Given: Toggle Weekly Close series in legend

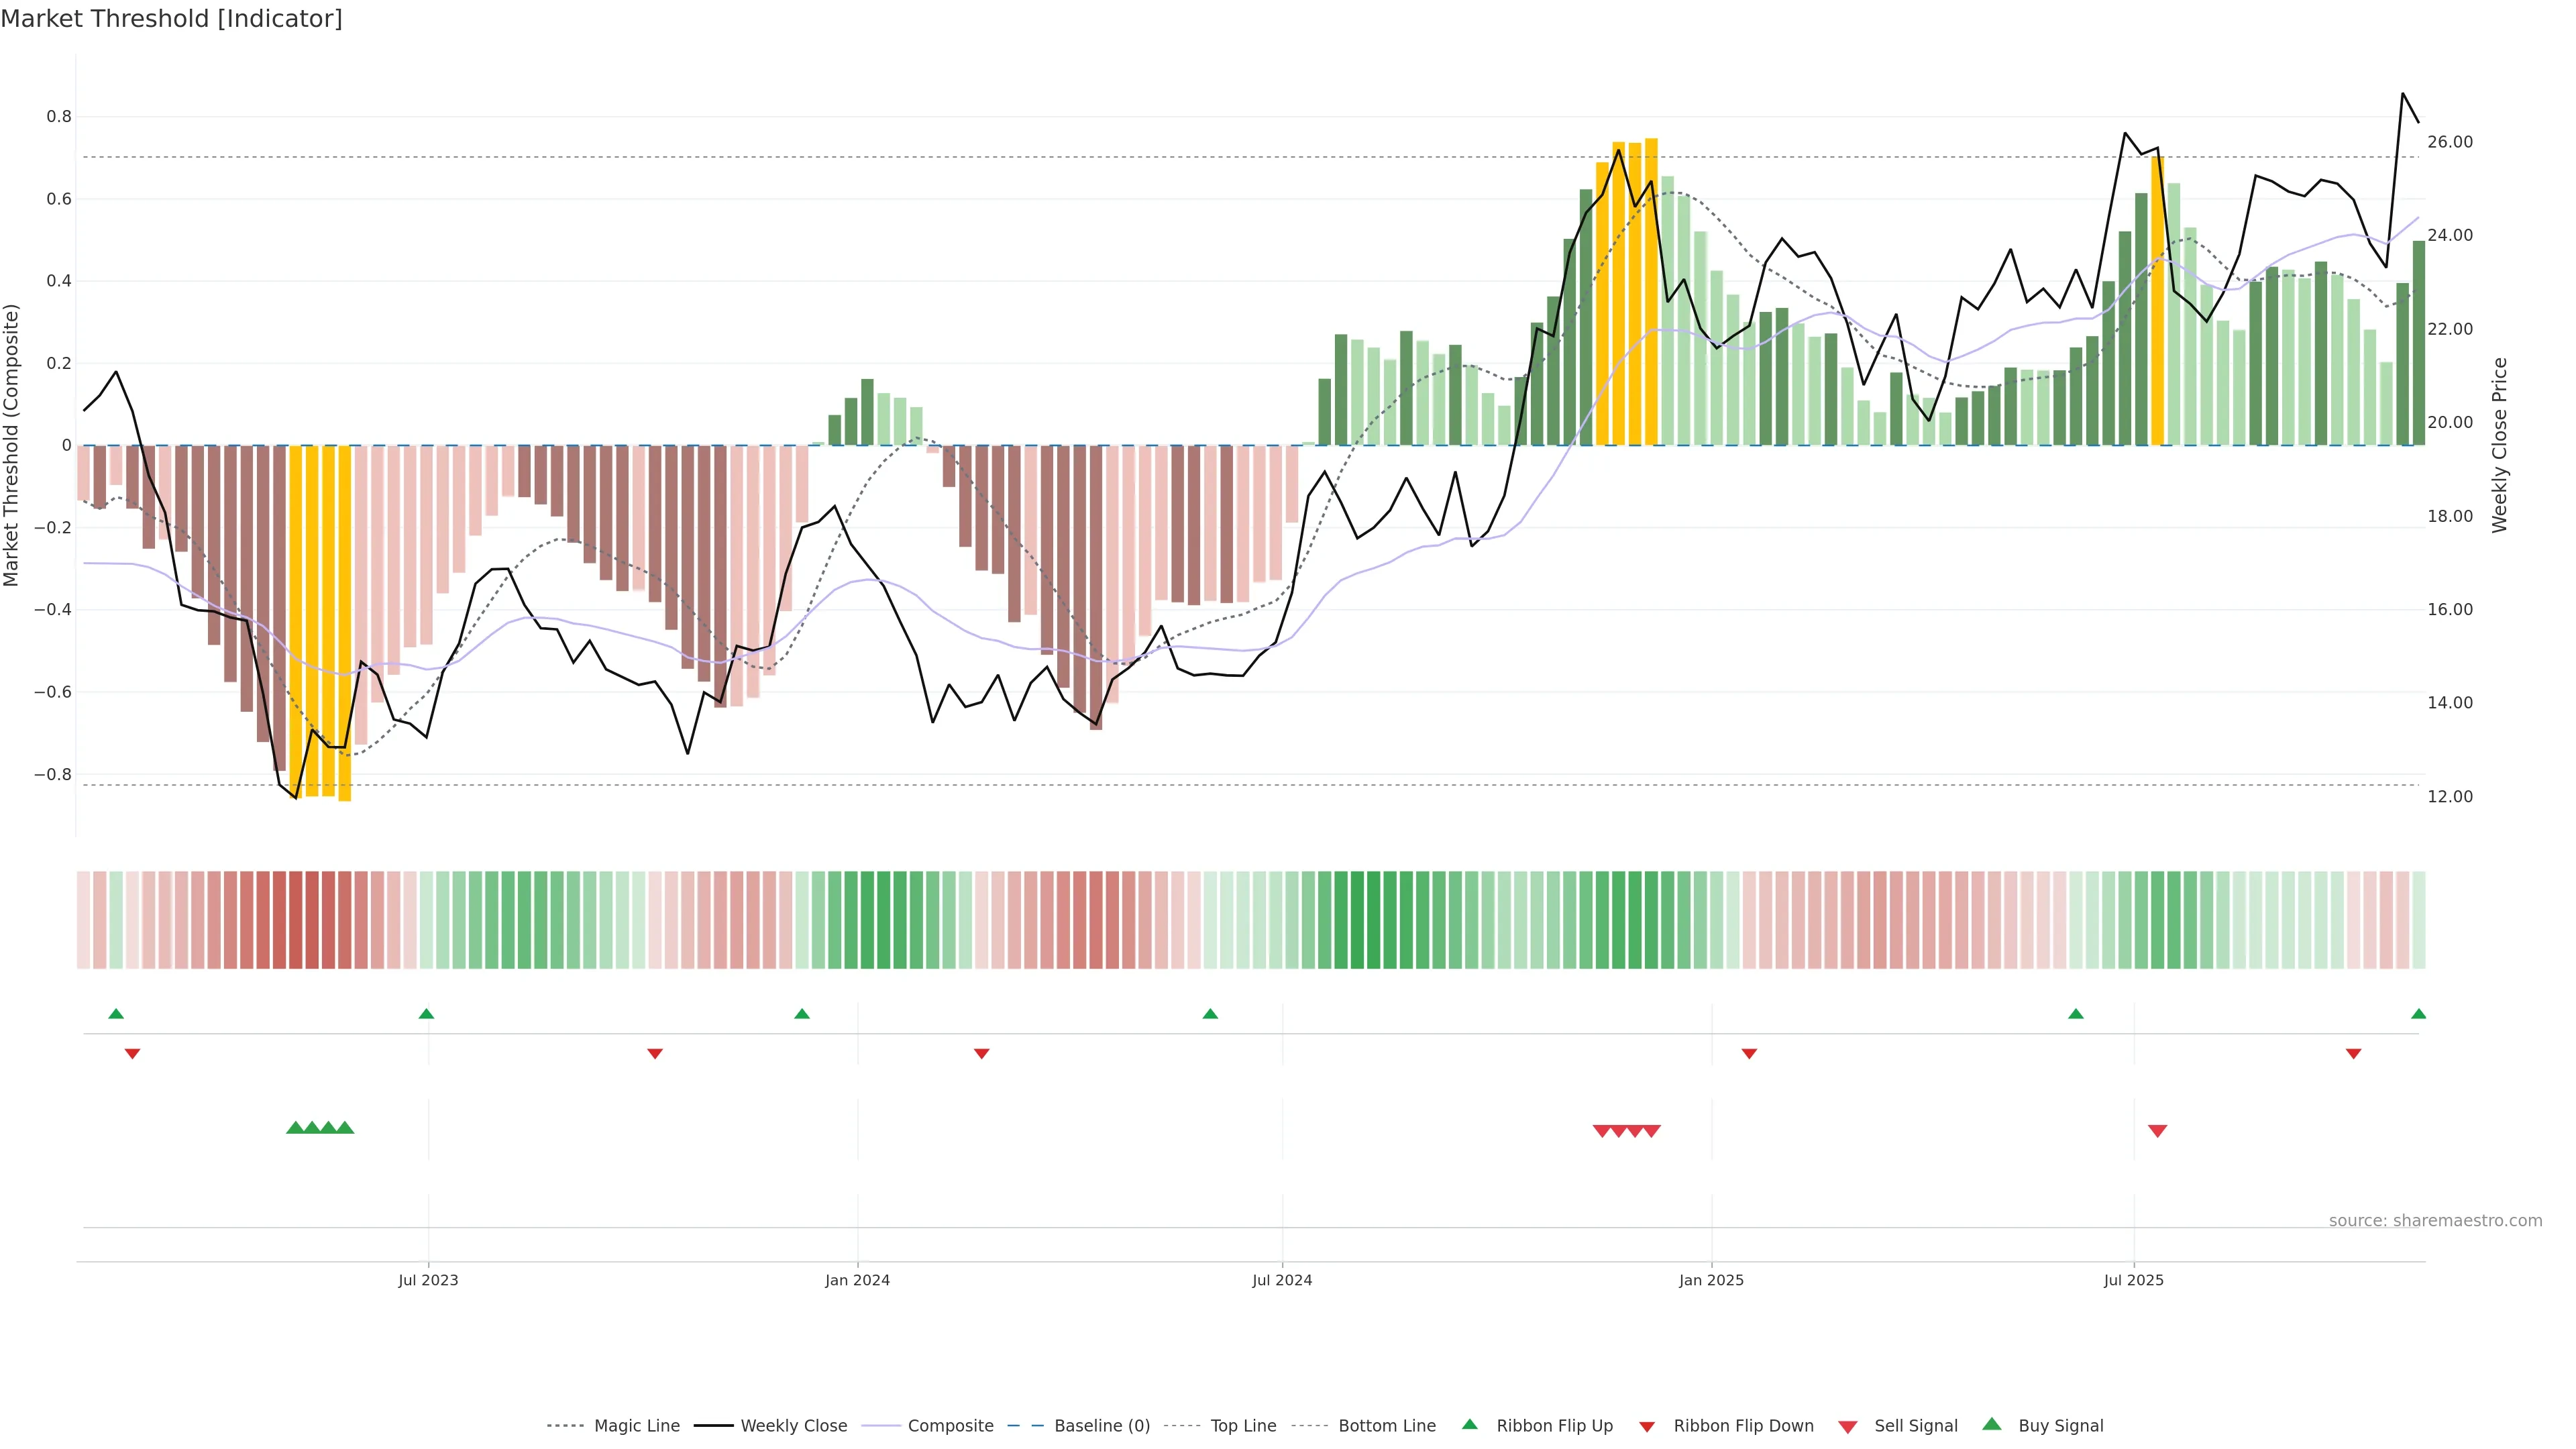Looking at the screenshot, I should click(793, 1426).
